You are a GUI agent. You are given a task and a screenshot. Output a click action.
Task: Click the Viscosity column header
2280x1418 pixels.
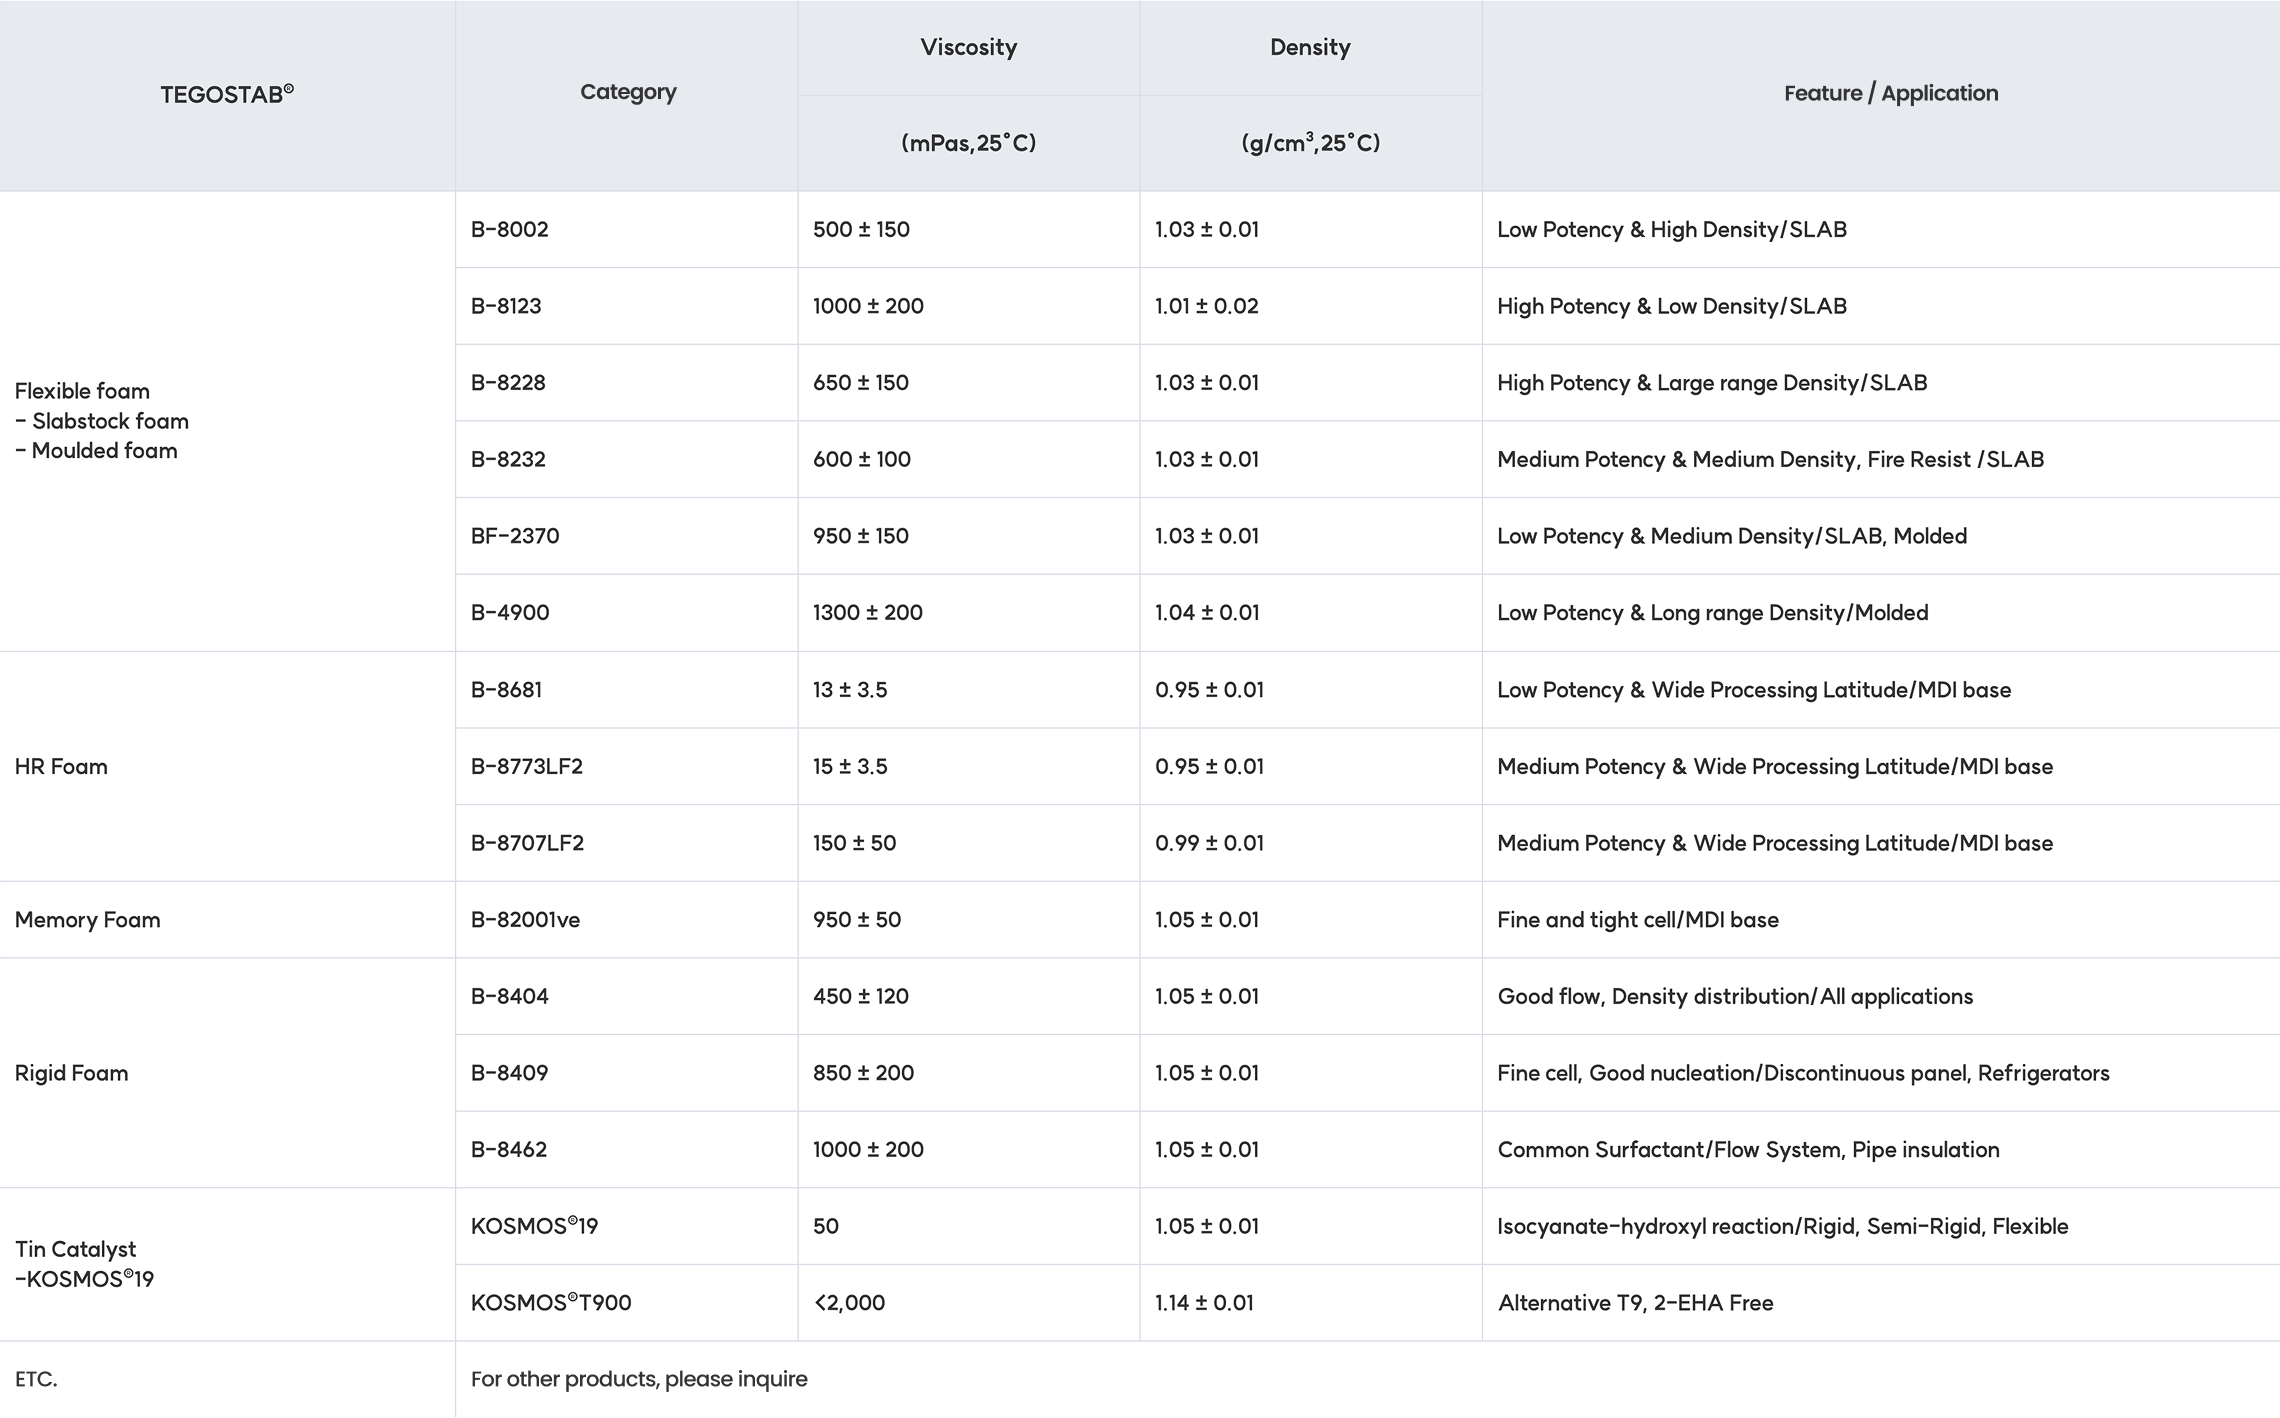point(968,47)
